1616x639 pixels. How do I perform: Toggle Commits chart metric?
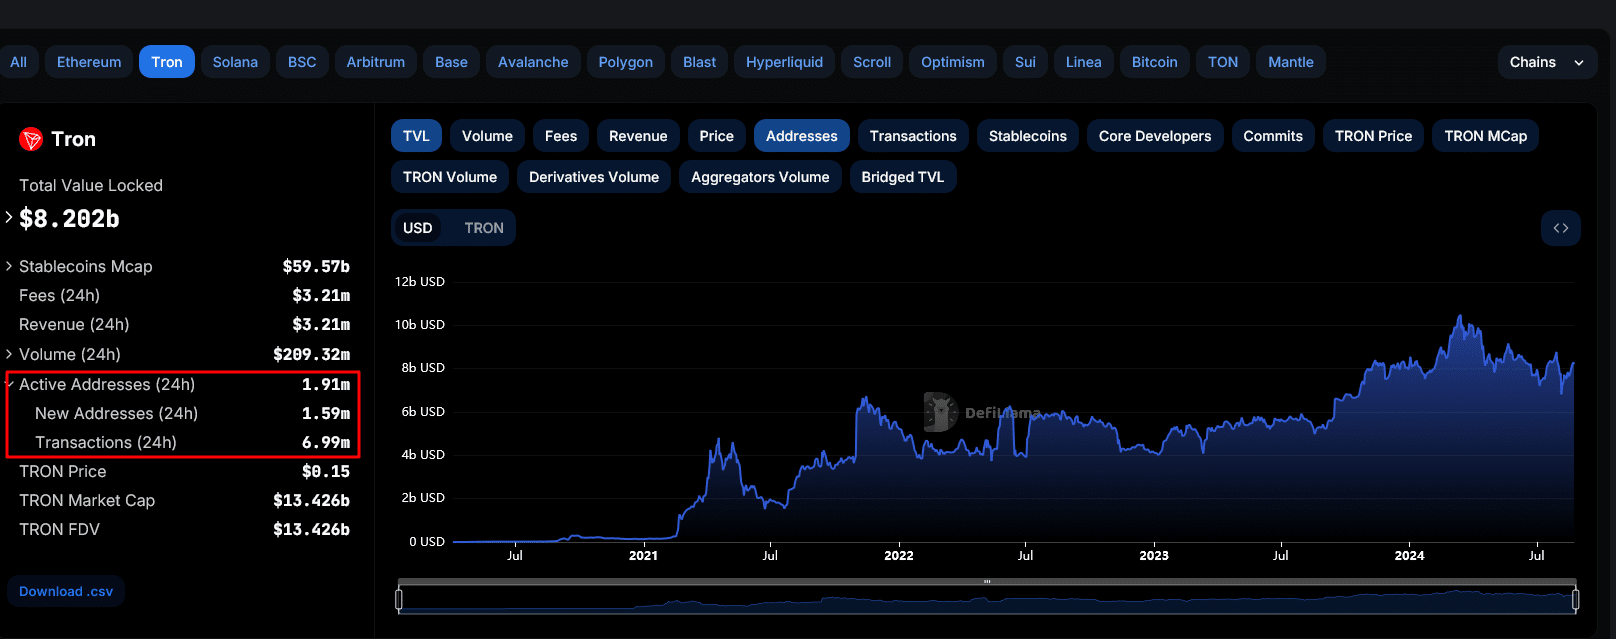(1273, 136)
